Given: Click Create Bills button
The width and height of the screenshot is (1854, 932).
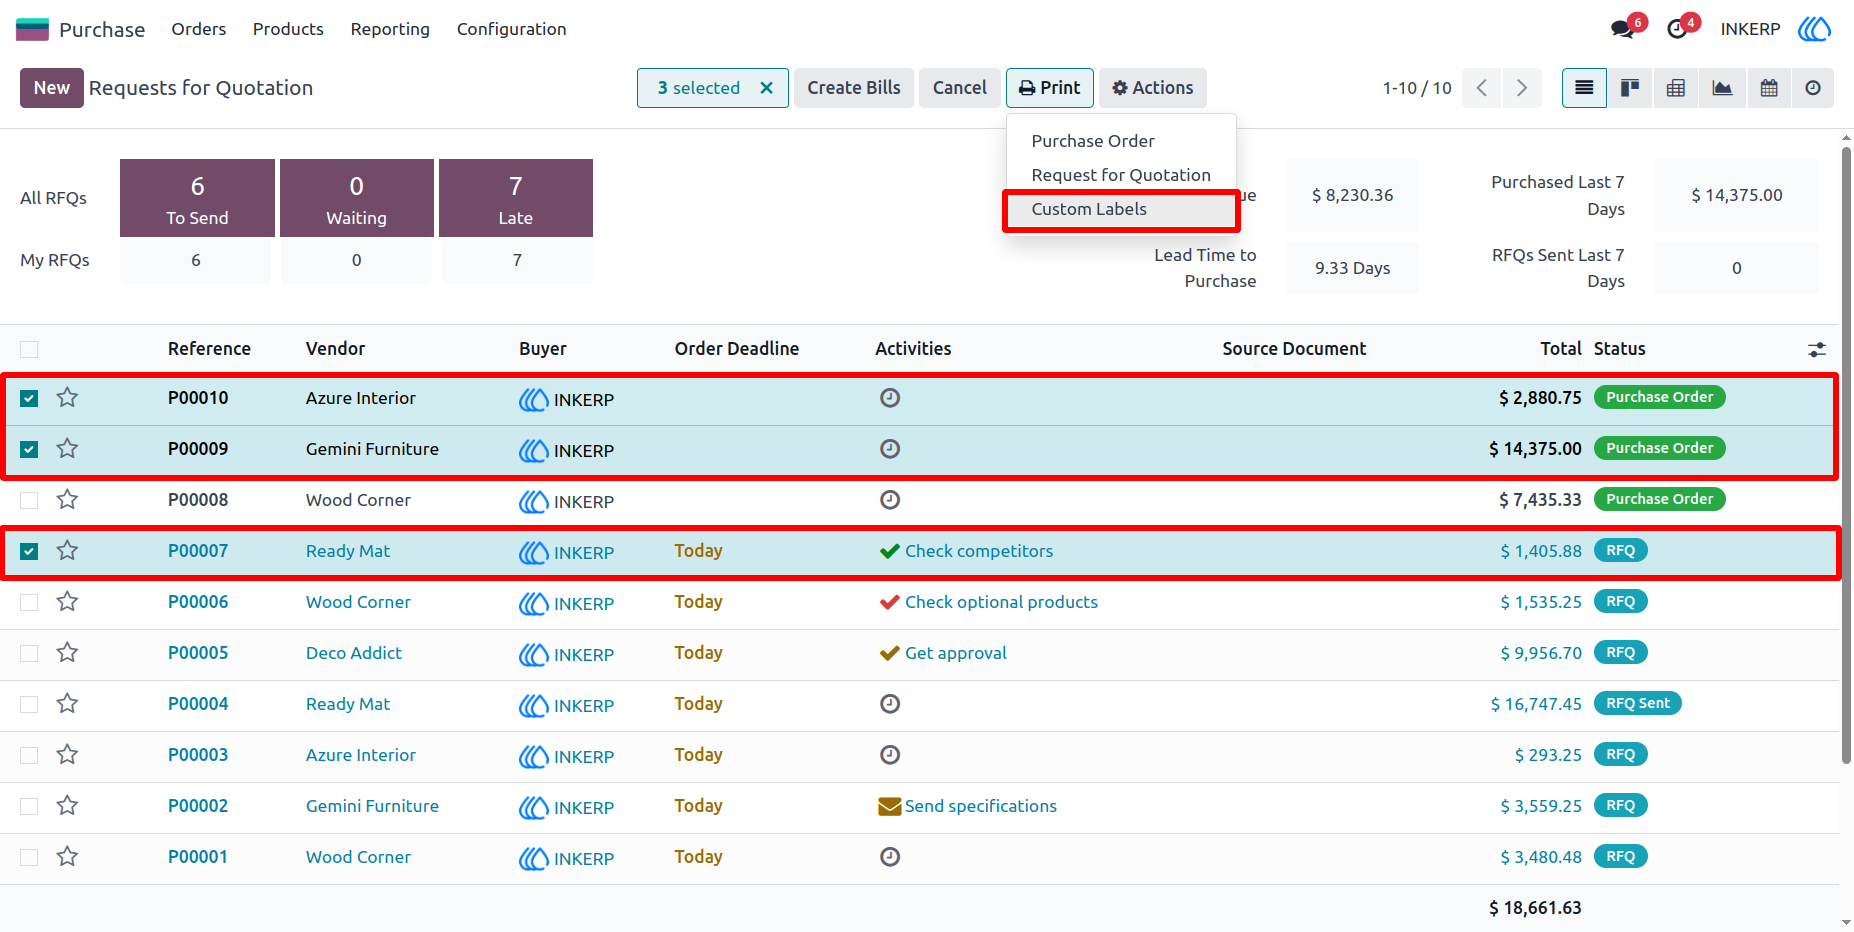Looking at the screenshot, I should 854,88.
